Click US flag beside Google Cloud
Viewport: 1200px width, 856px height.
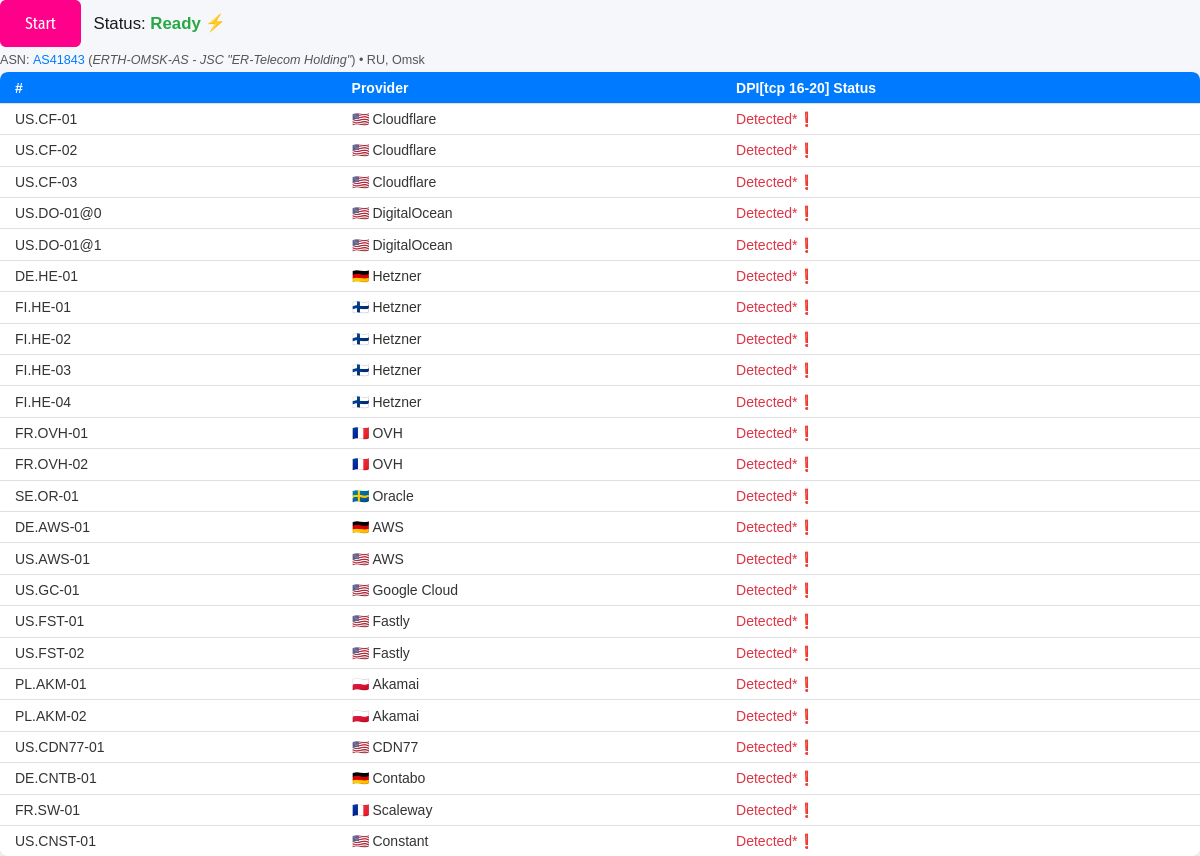point(360,590)
